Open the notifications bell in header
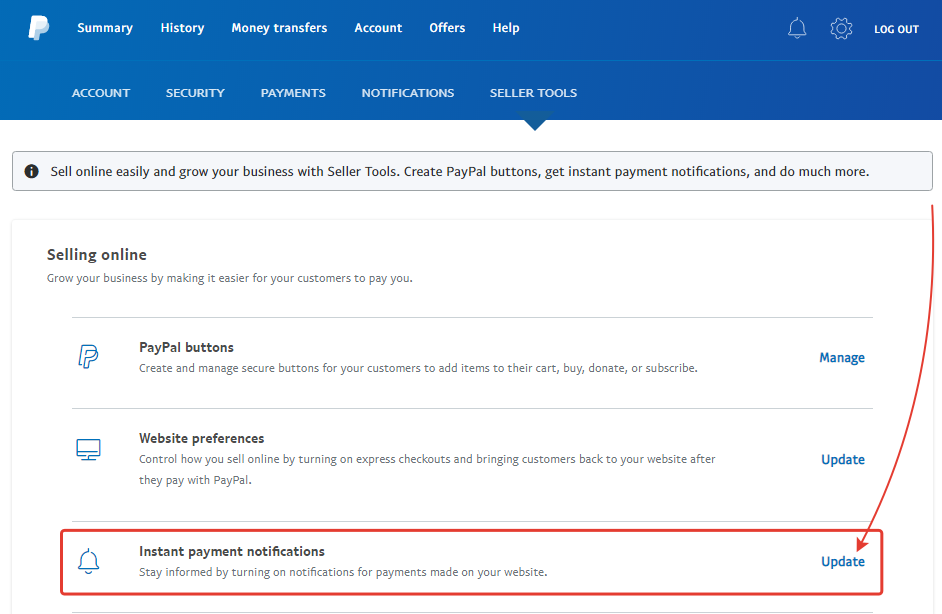 [797, 28]
